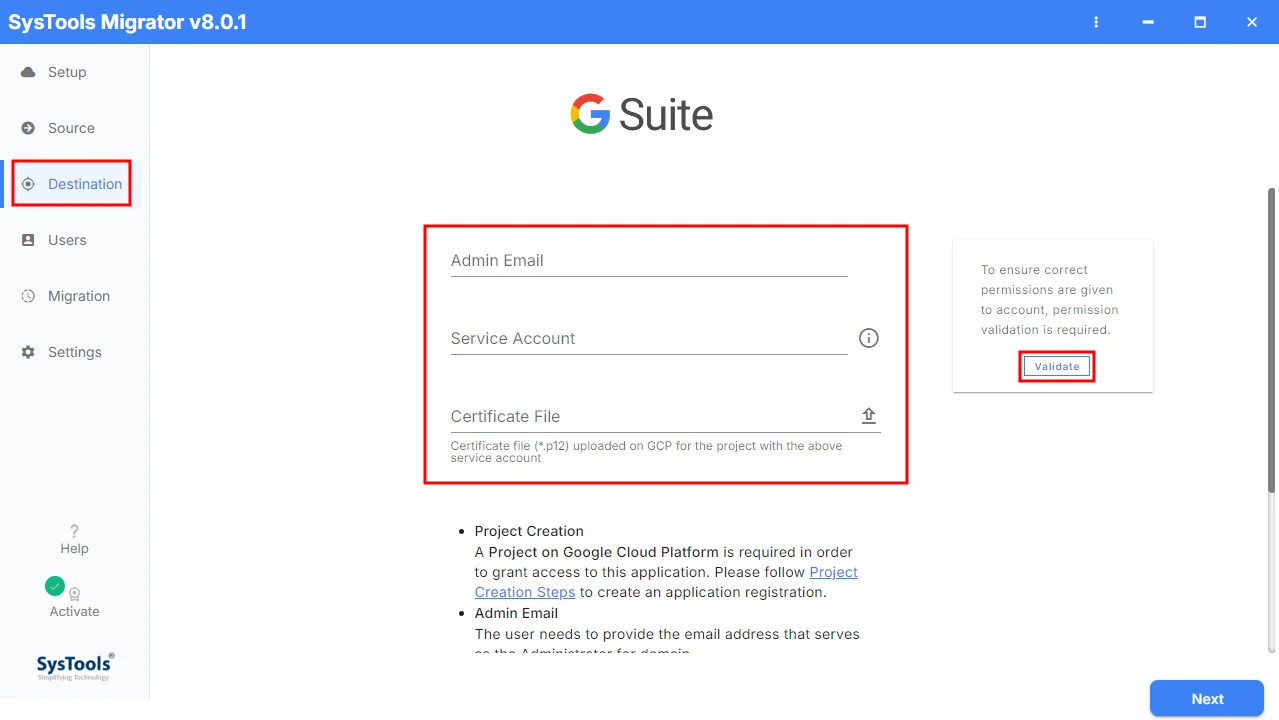Image resolution: width=1279 pixels, height=720 pixels.
Task: Click the Help question mark icon
Action: 74,531
